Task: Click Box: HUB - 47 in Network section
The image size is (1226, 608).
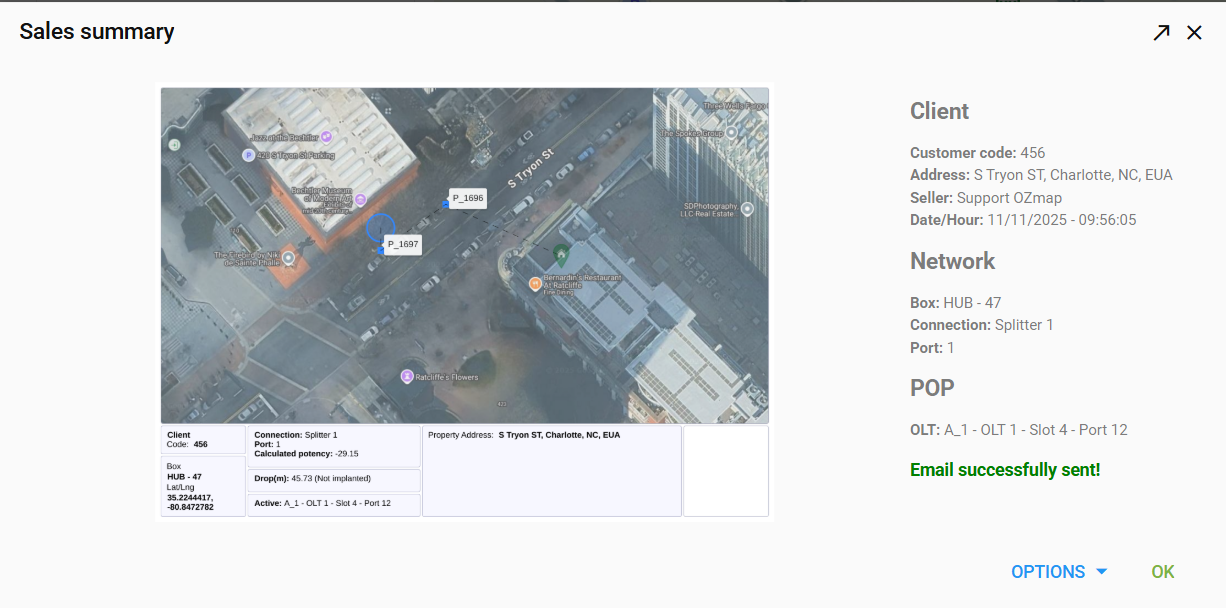Action: (955, 303)
